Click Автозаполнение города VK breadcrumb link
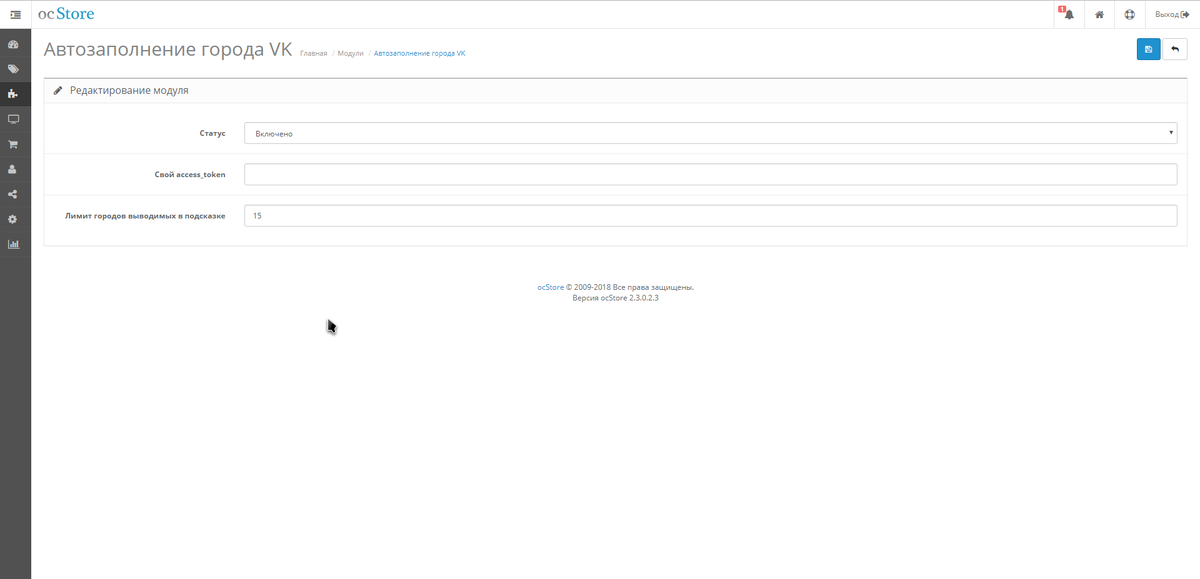Image resolution: width=1200 pixels, height=579 pixels. coord(419,53)
